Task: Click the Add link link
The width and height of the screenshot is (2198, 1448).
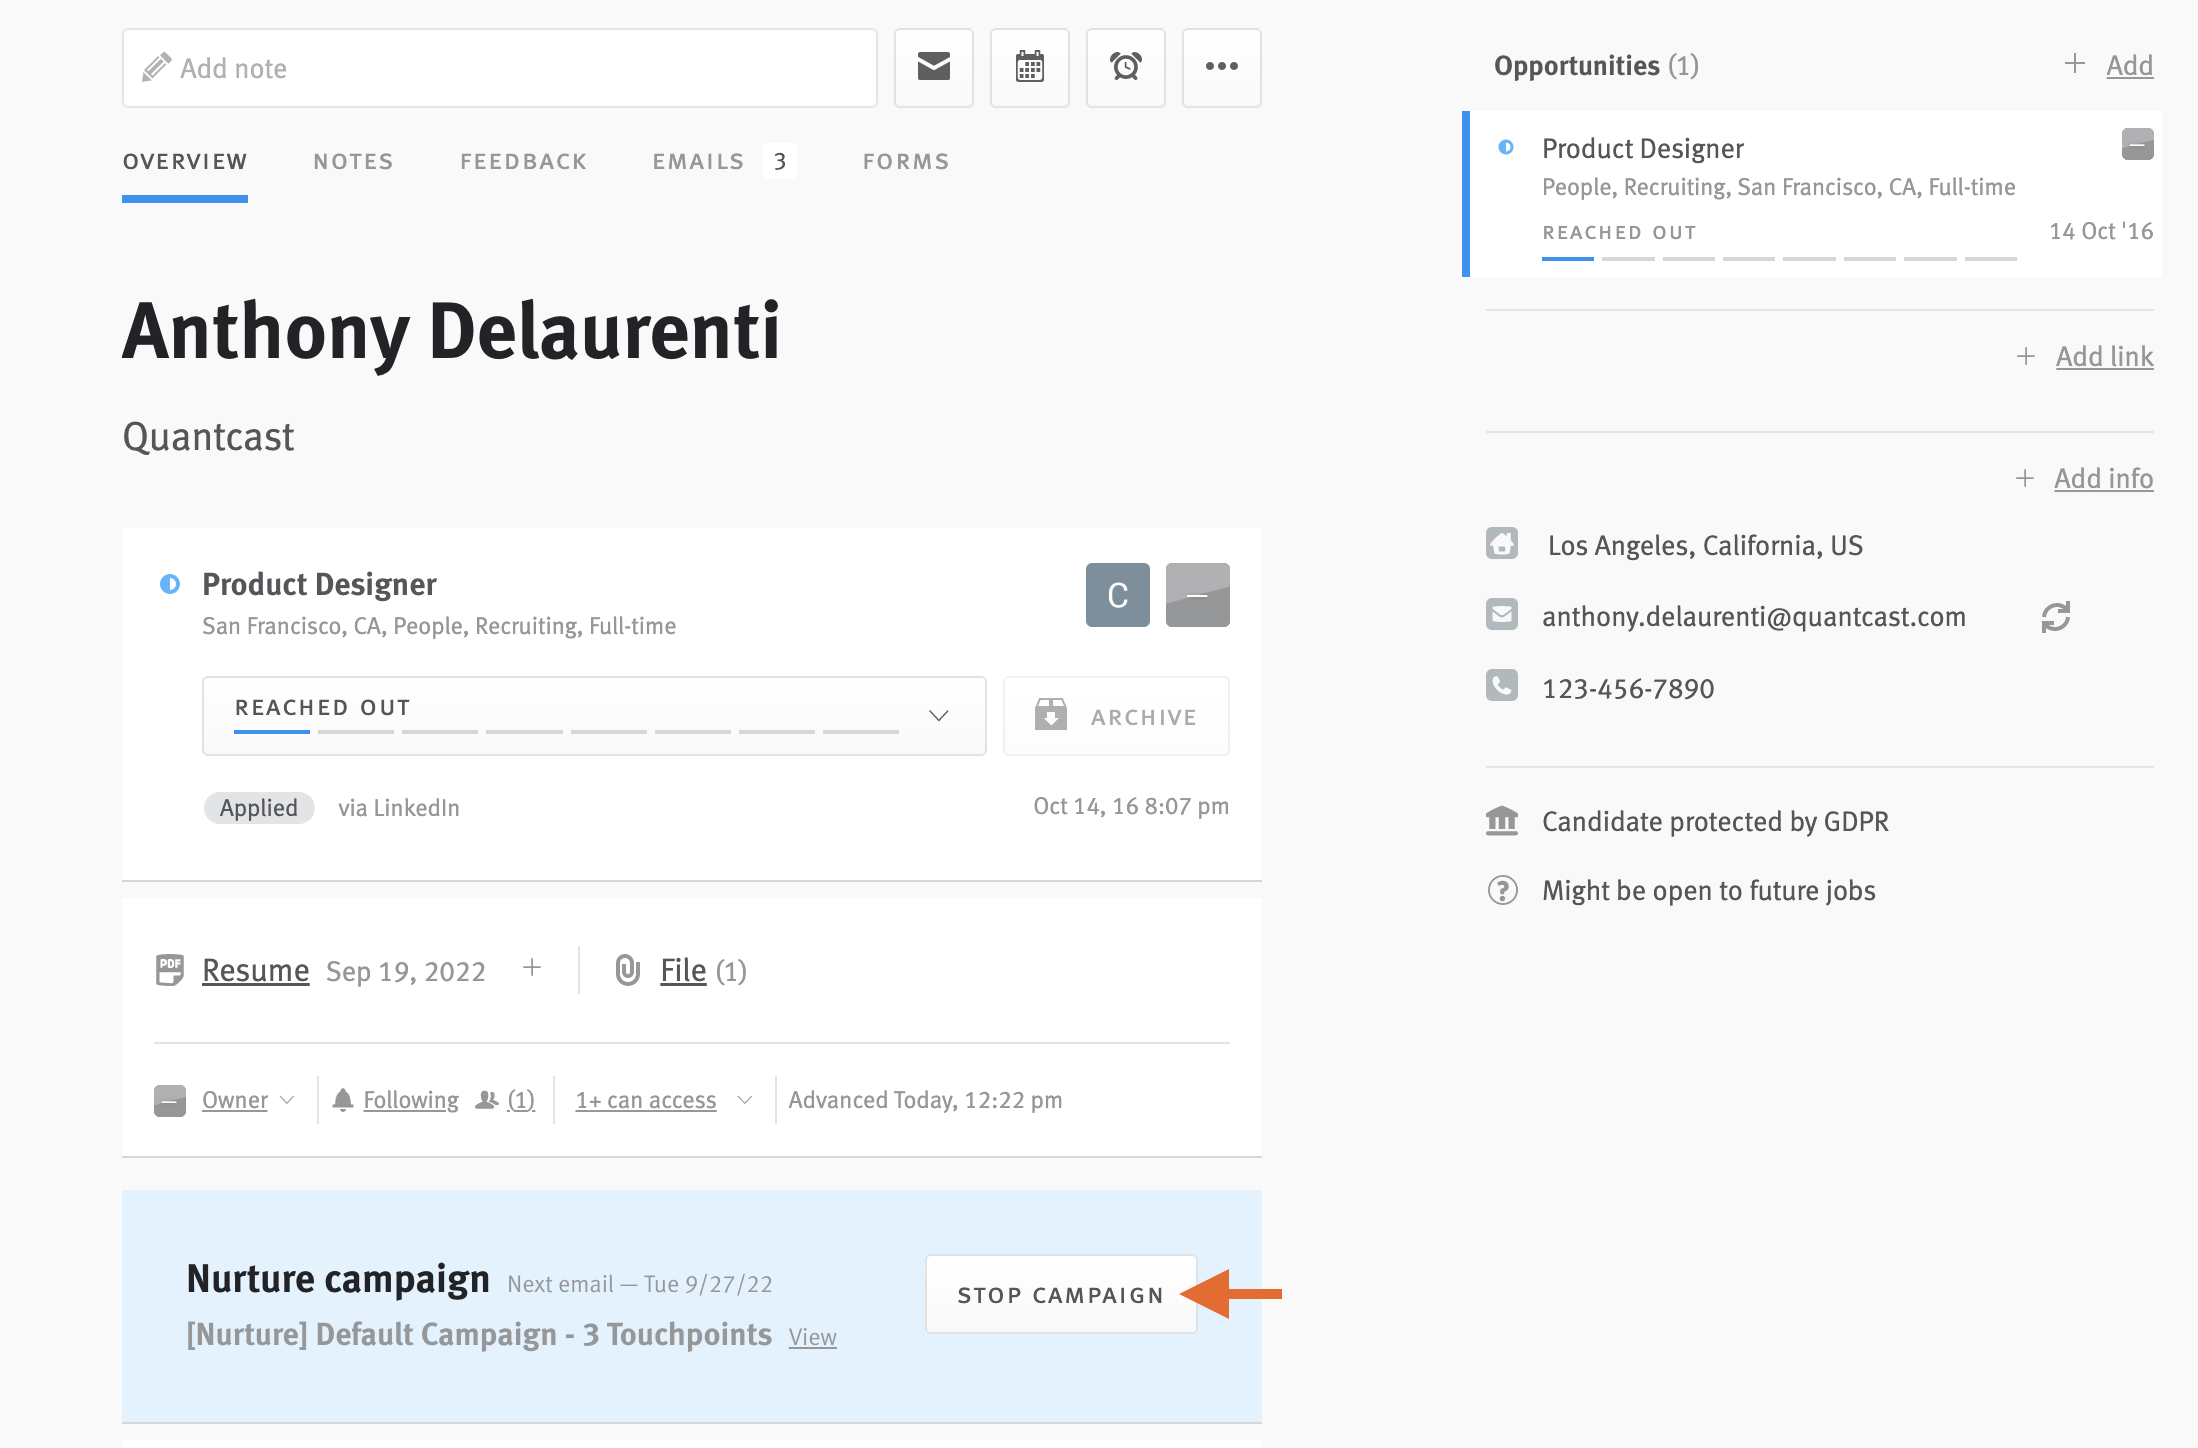Action: (2104, 356)
